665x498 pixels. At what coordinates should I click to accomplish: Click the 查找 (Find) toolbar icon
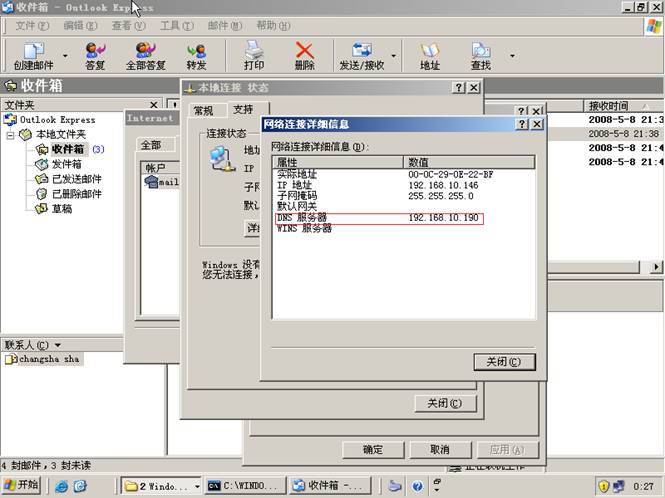481,51
